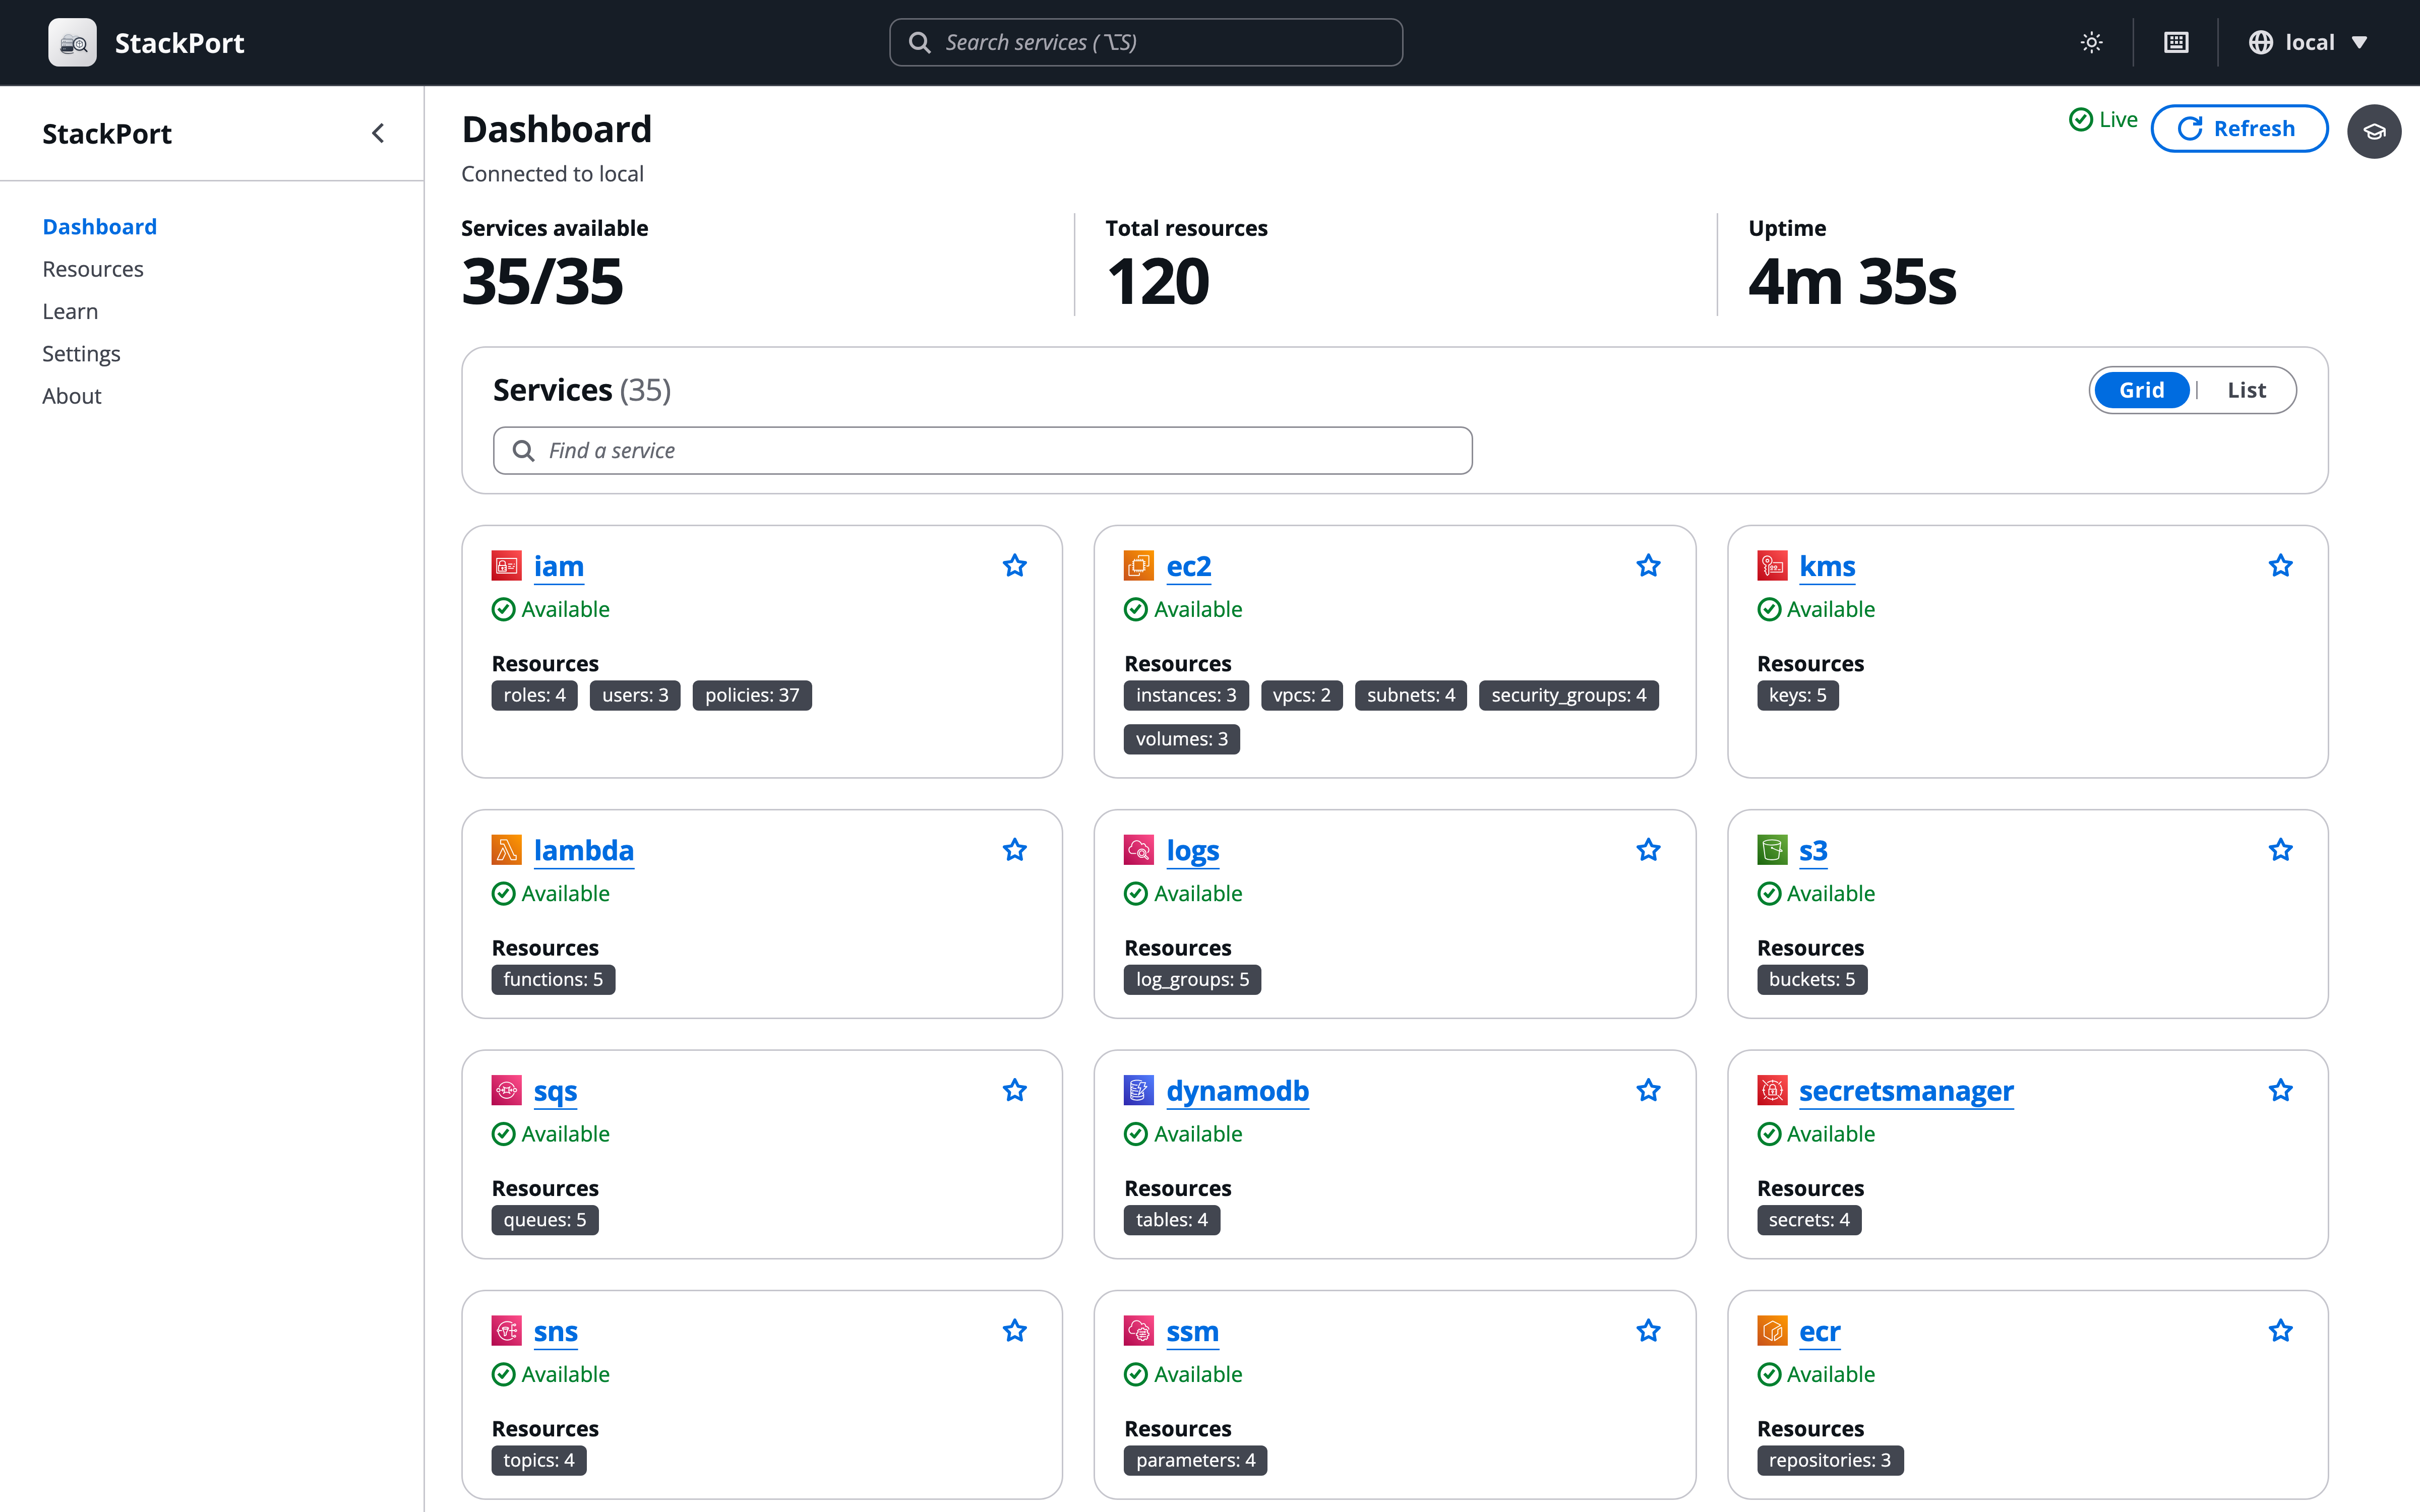This screenshot has height=1512, width=2420.
Task: Click the lambda service icon
Action: tap(506, 850)
